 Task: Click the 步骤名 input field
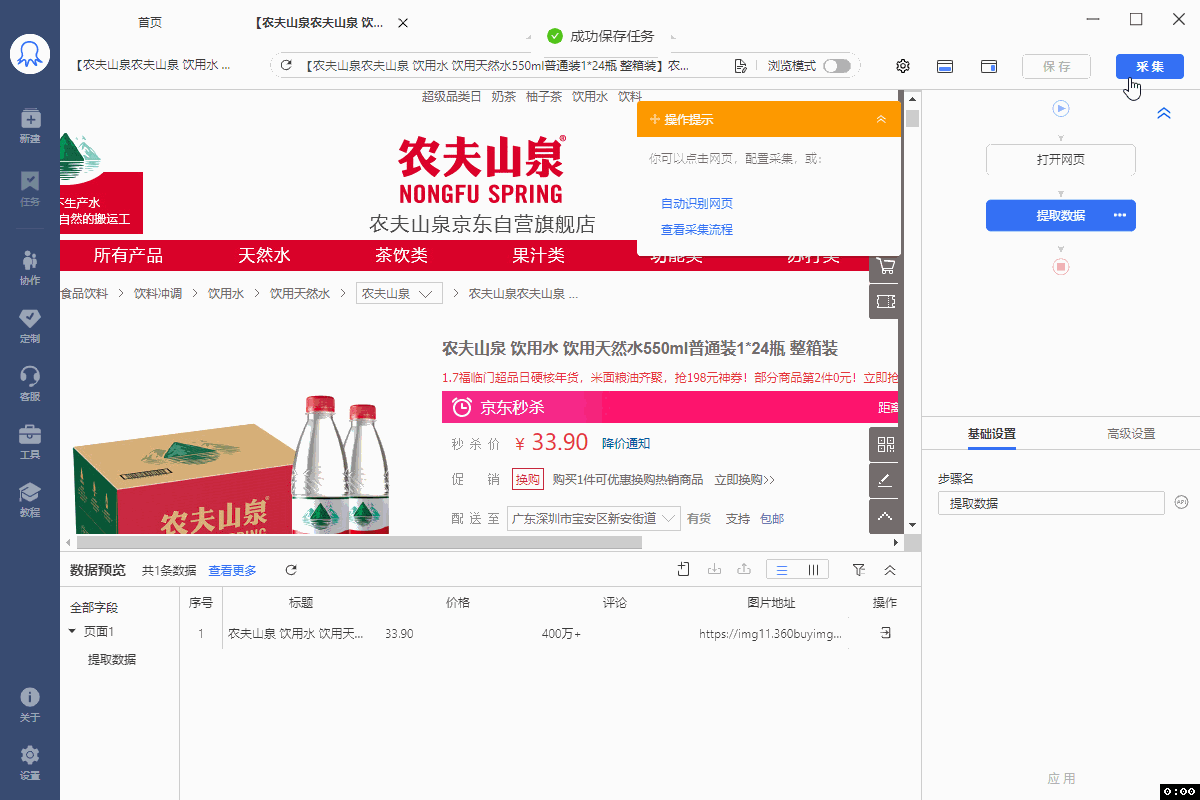(1051, 503)
